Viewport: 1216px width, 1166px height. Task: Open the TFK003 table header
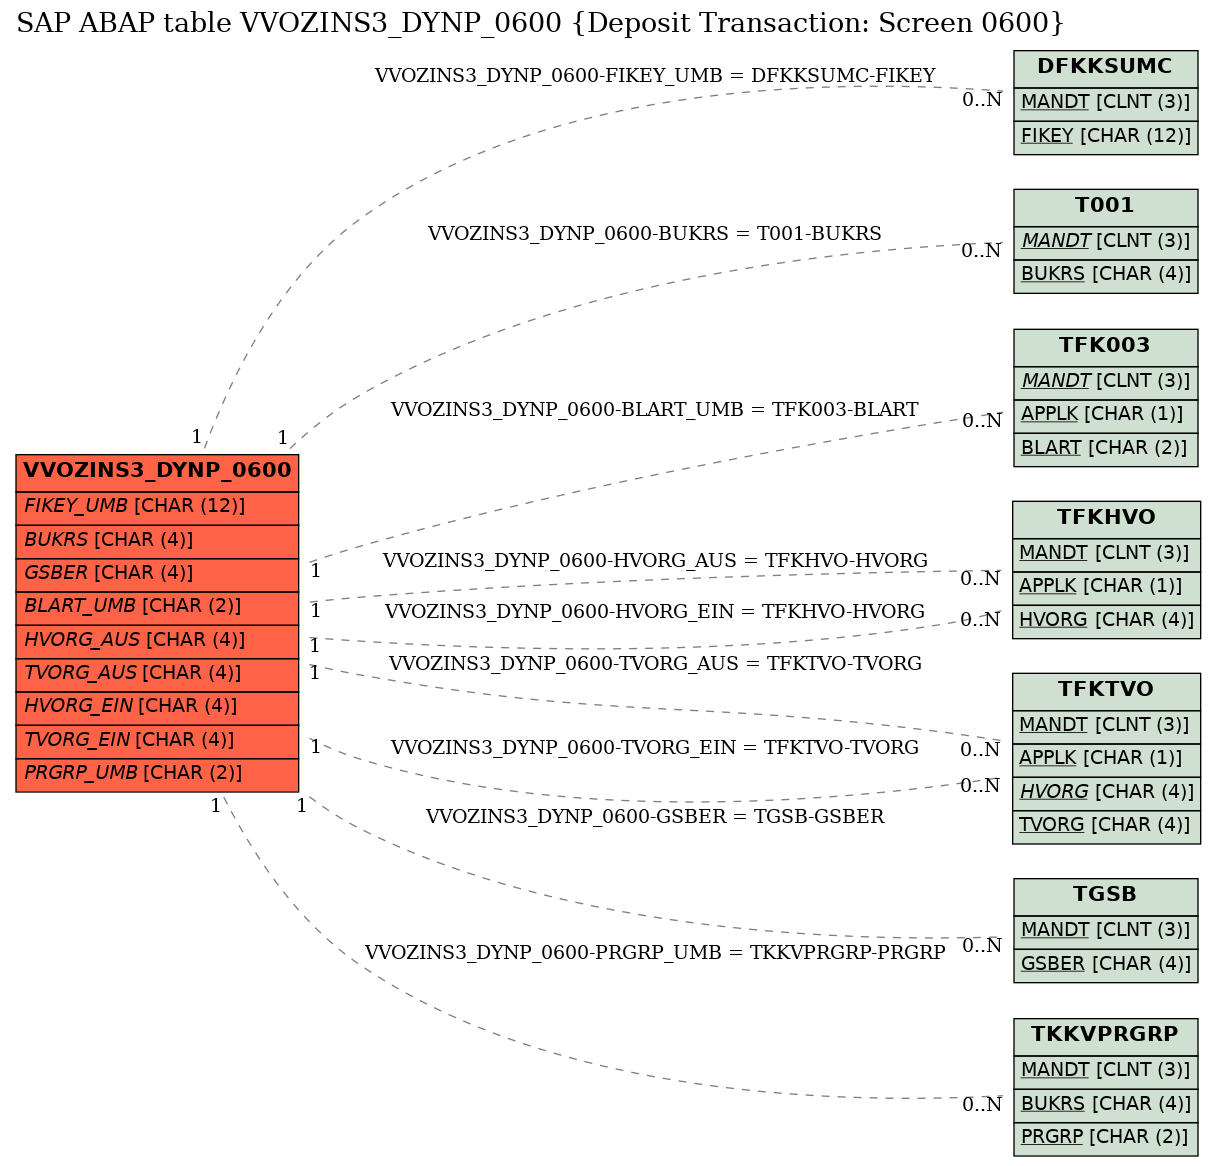click(x=1105, y=346)
